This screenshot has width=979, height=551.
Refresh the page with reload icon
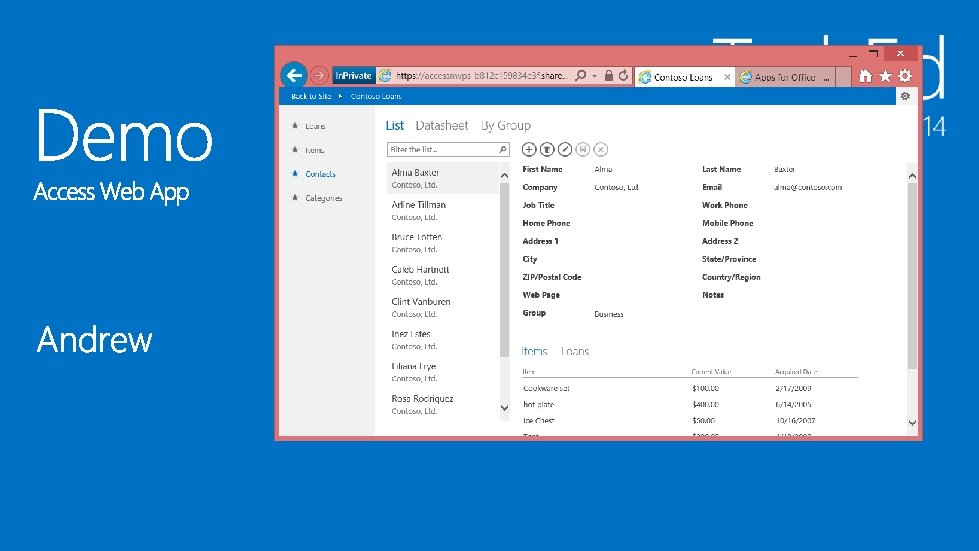(x=623, y=76)
